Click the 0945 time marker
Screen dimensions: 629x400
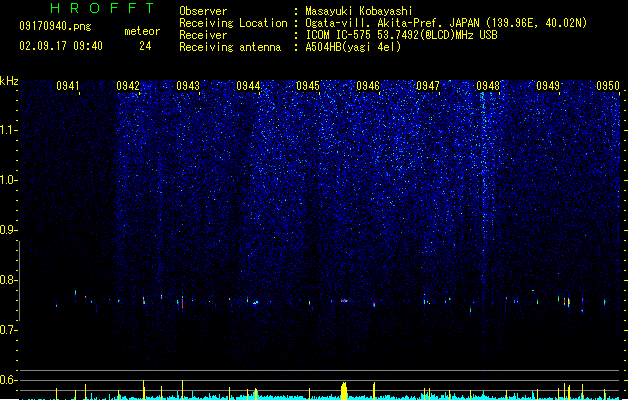pyautogui.click(x=308, y=86)
